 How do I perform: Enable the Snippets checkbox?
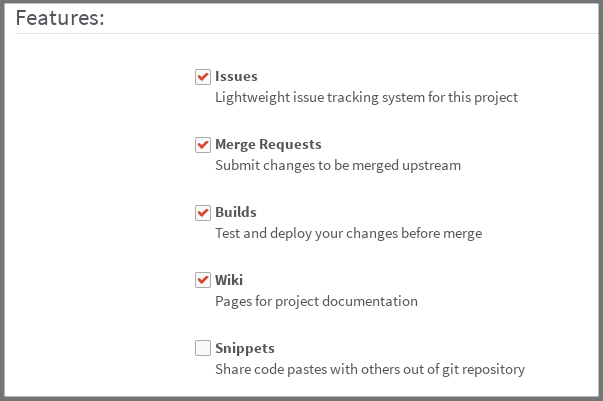203,349
